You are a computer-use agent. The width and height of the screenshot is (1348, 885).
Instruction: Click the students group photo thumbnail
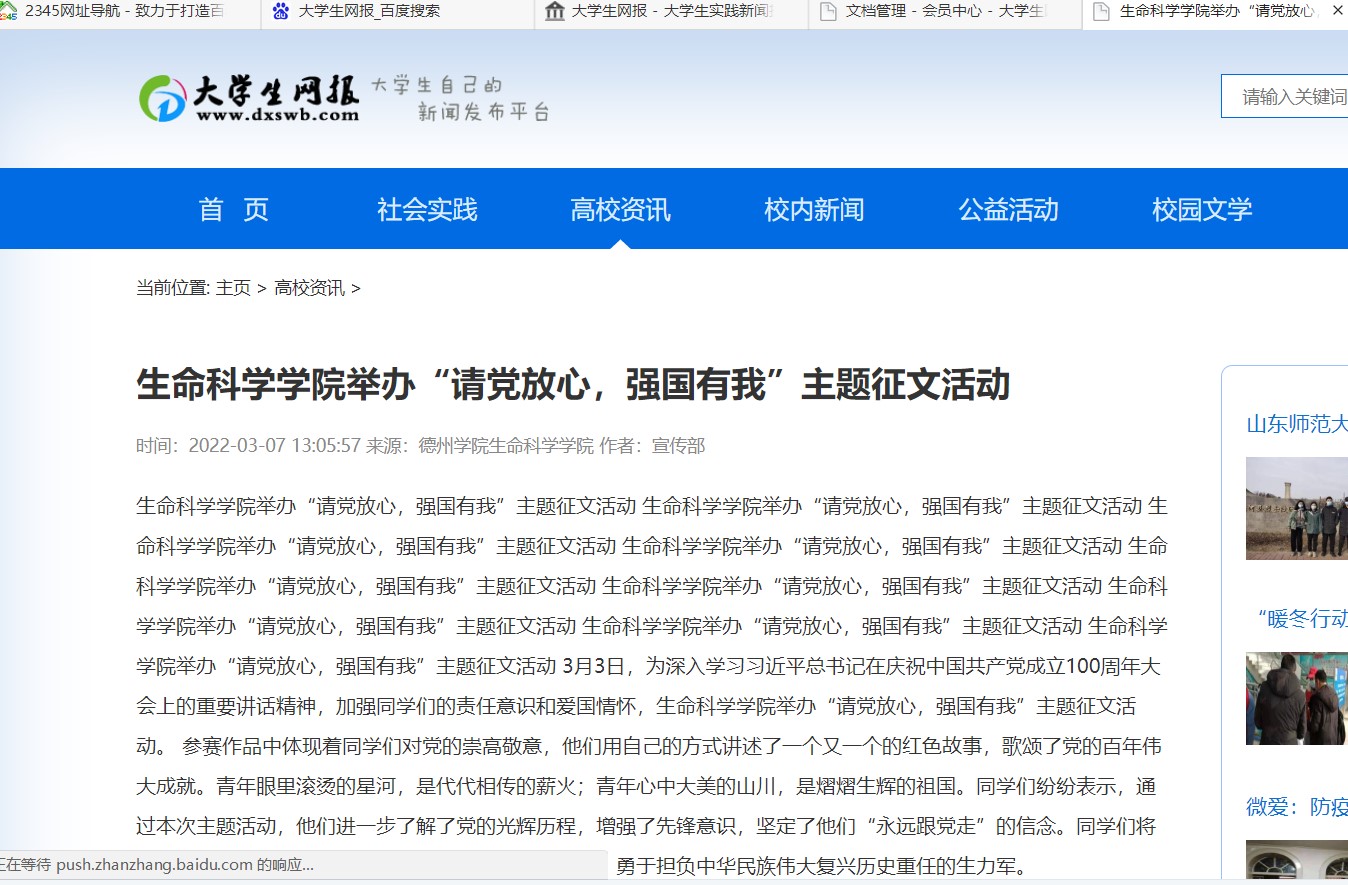click(x=1297, y=508)
